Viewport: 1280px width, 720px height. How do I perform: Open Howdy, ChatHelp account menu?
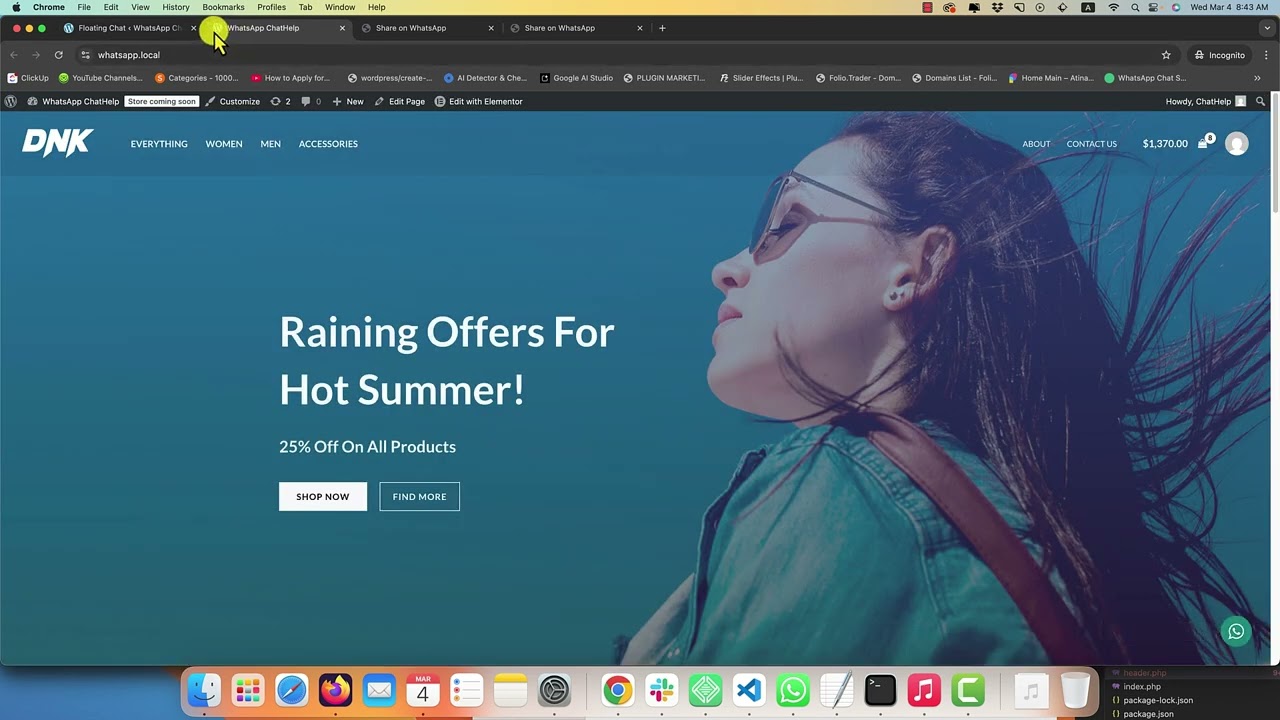click(1205, 101)
